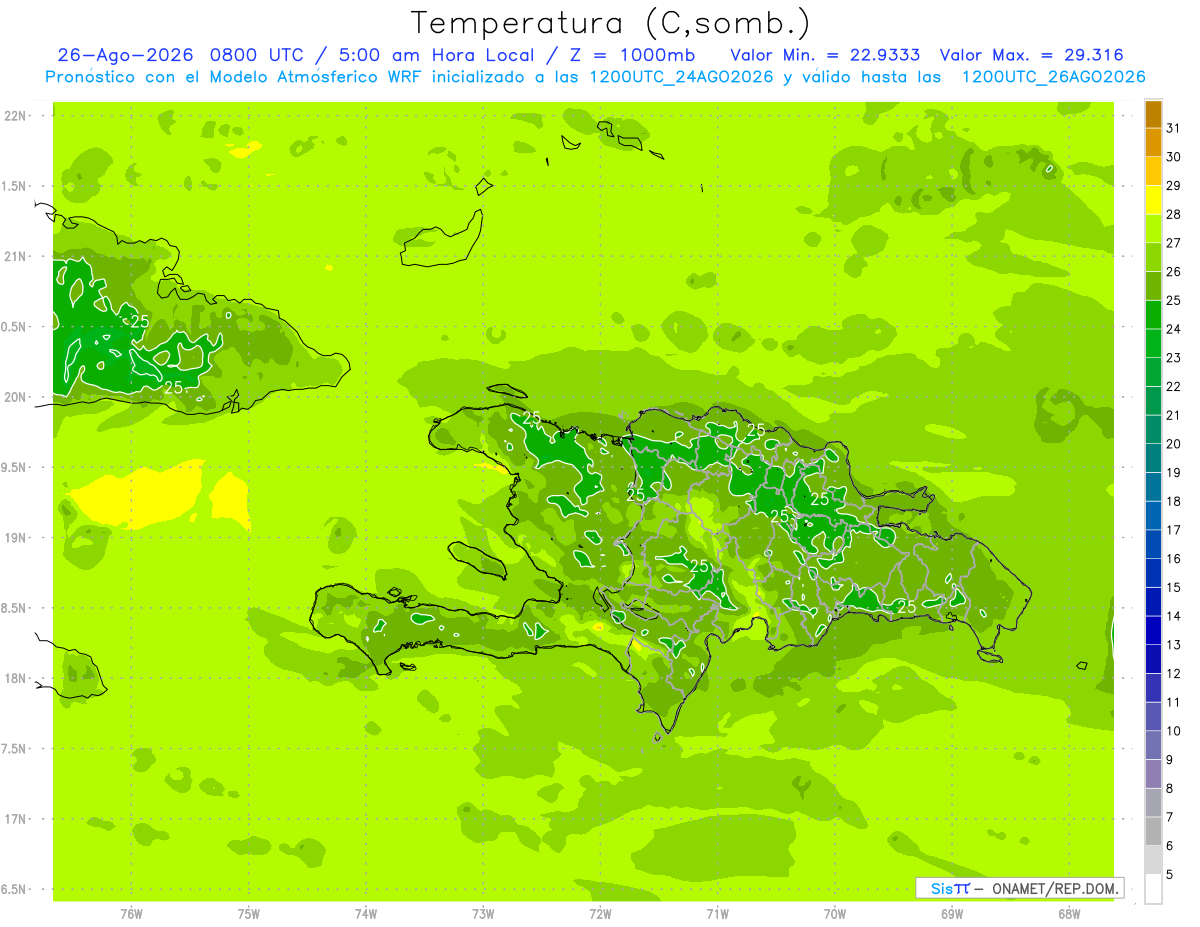Viewport: 1200px width, 927px height.
Task: Click the legend scale value 5
Action: pyautogui.click(x=1171, y=874)
